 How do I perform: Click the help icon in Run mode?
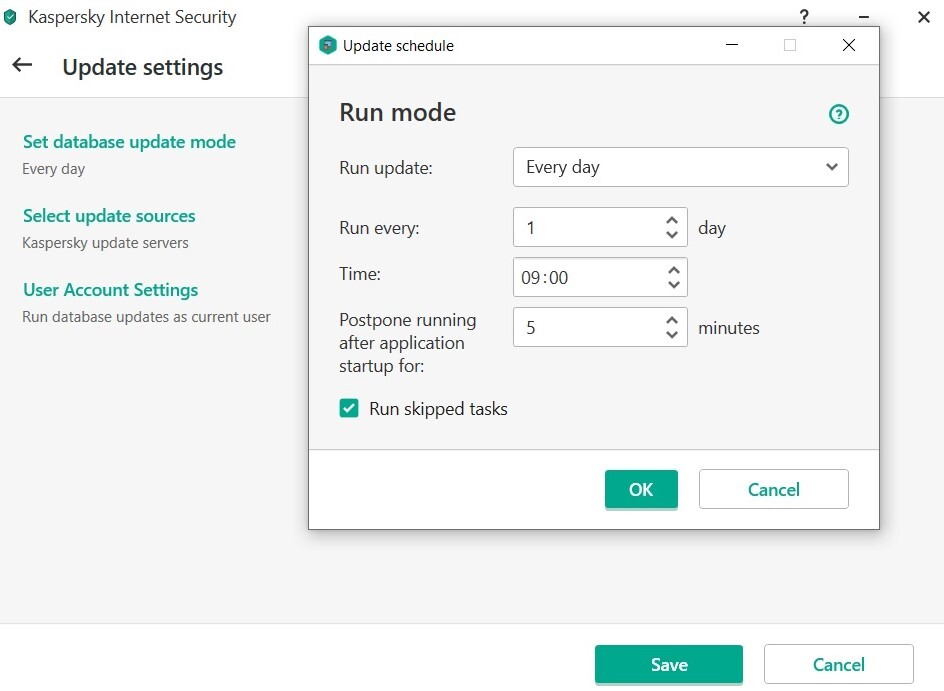pos(839,114)
